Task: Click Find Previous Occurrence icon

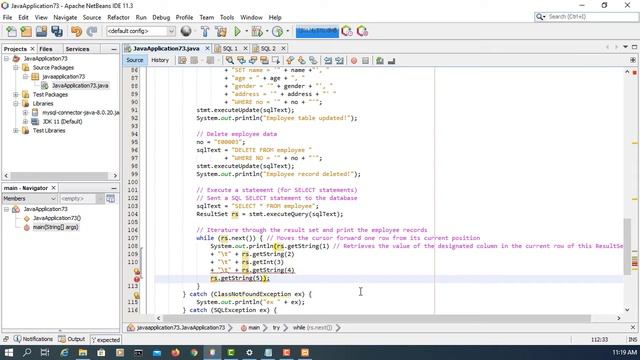Action: 241,60
